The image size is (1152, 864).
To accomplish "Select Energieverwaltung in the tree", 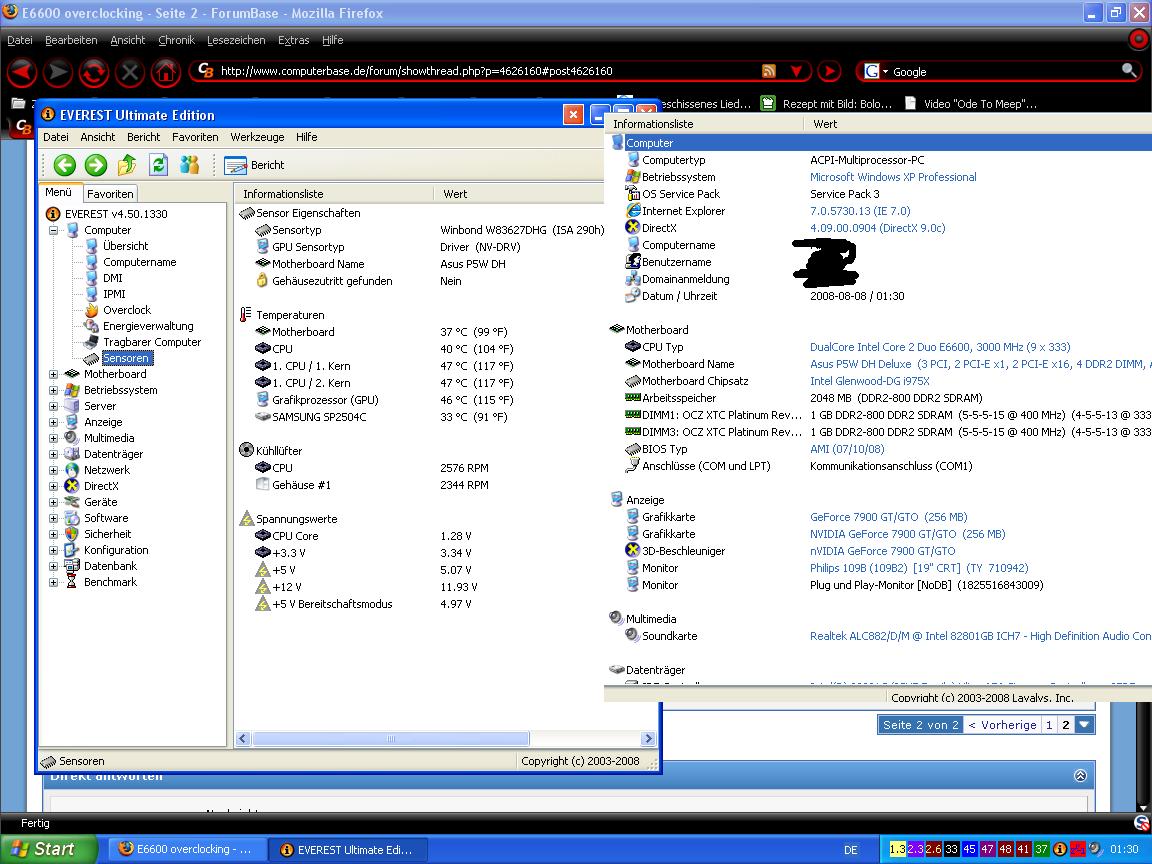I will [x=148, y=326].
